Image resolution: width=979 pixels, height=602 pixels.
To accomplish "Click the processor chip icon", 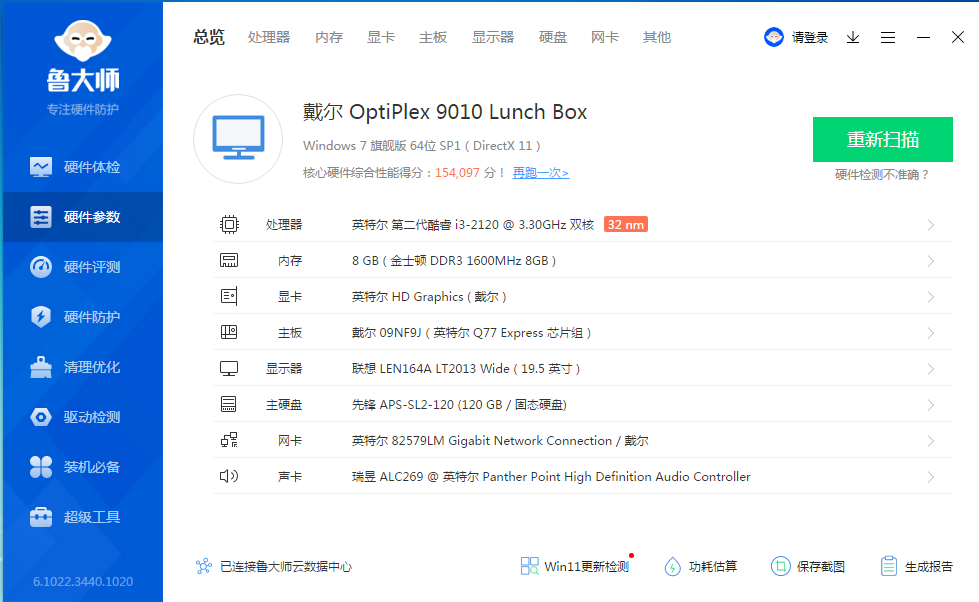I will click(x=229, y=224).
